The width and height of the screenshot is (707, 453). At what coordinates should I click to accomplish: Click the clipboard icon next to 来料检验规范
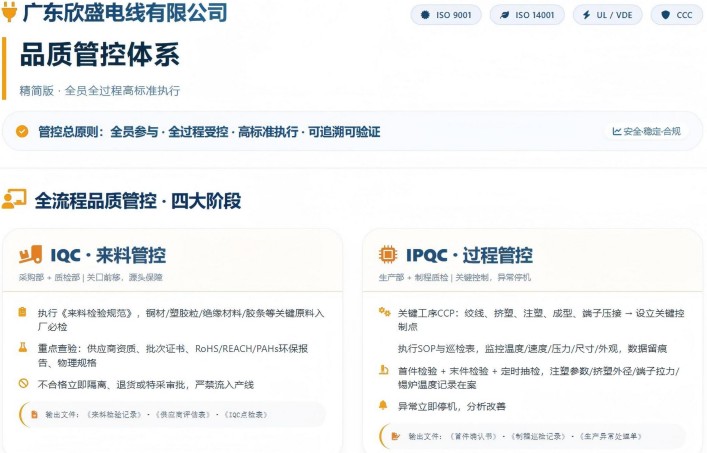coord(22,312)
